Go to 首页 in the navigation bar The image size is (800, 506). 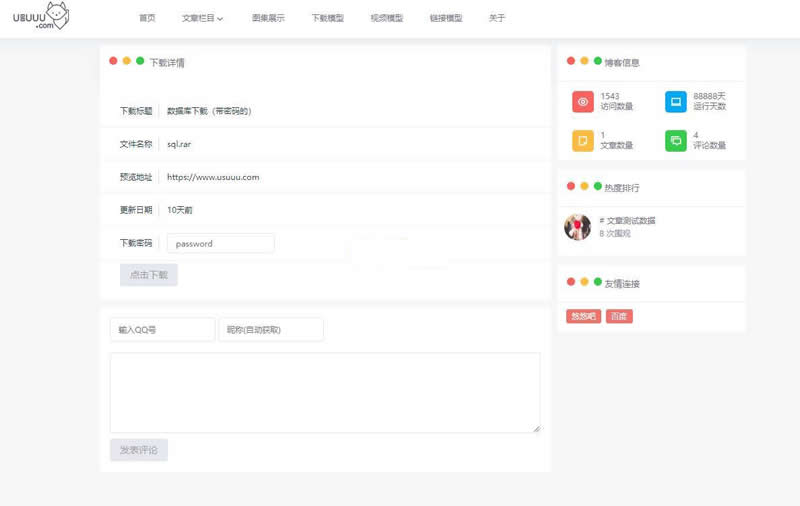[x=147, y=18]
